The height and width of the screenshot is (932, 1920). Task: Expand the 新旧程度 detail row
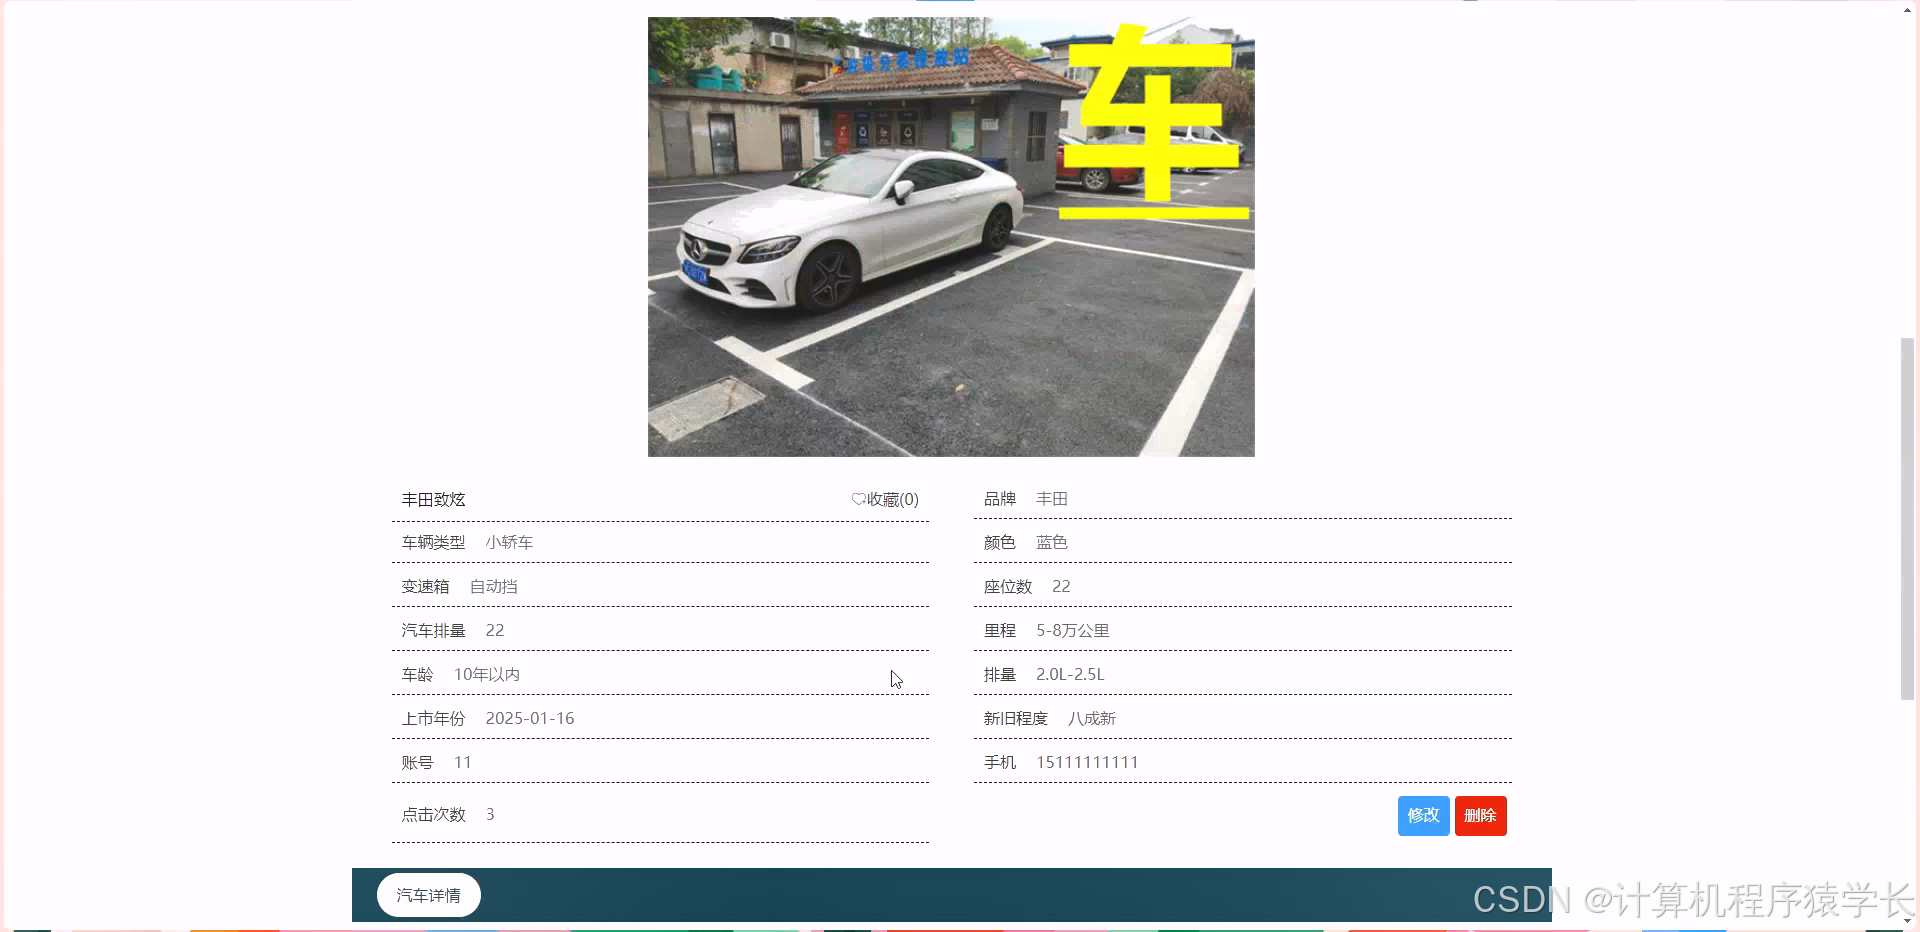tap(1240, 718)
